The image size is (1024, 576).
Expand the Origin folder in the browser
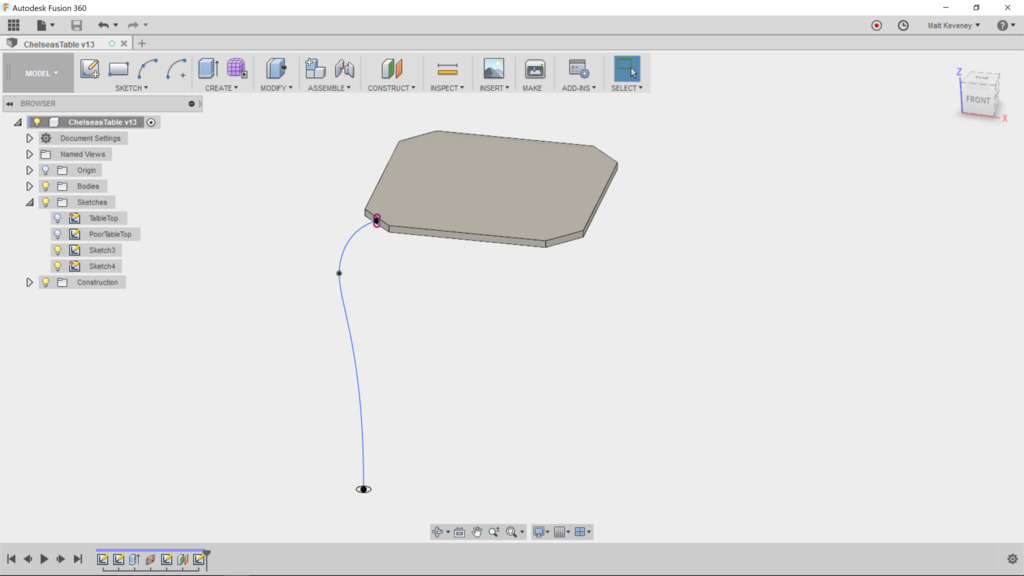28,170
